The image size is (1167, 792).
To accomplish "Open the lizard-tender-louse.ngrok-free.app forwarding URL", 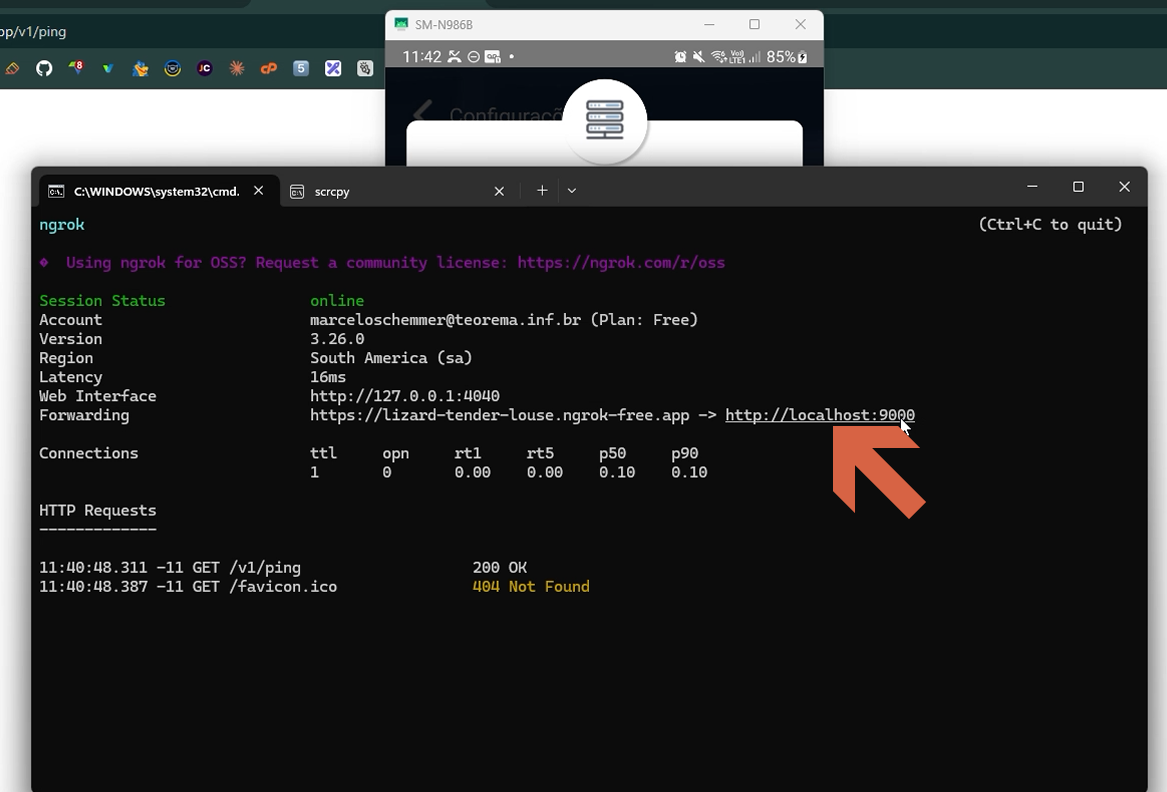I will 499,415.
